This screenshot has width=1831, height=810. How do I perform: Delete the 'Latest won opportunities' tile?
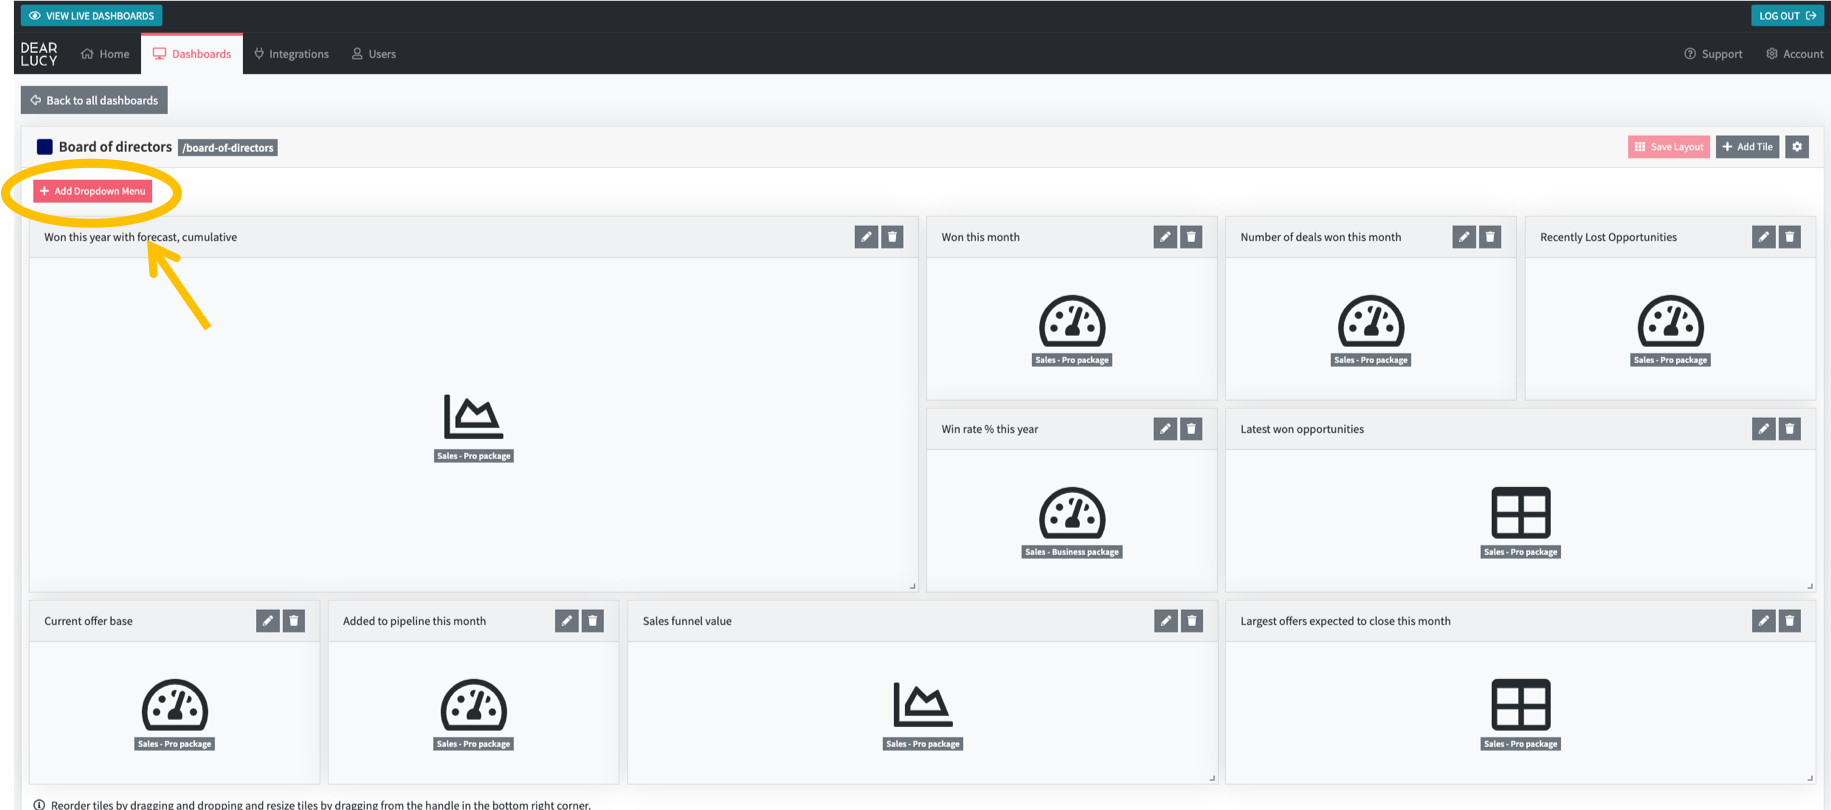tap(1790, 429)
